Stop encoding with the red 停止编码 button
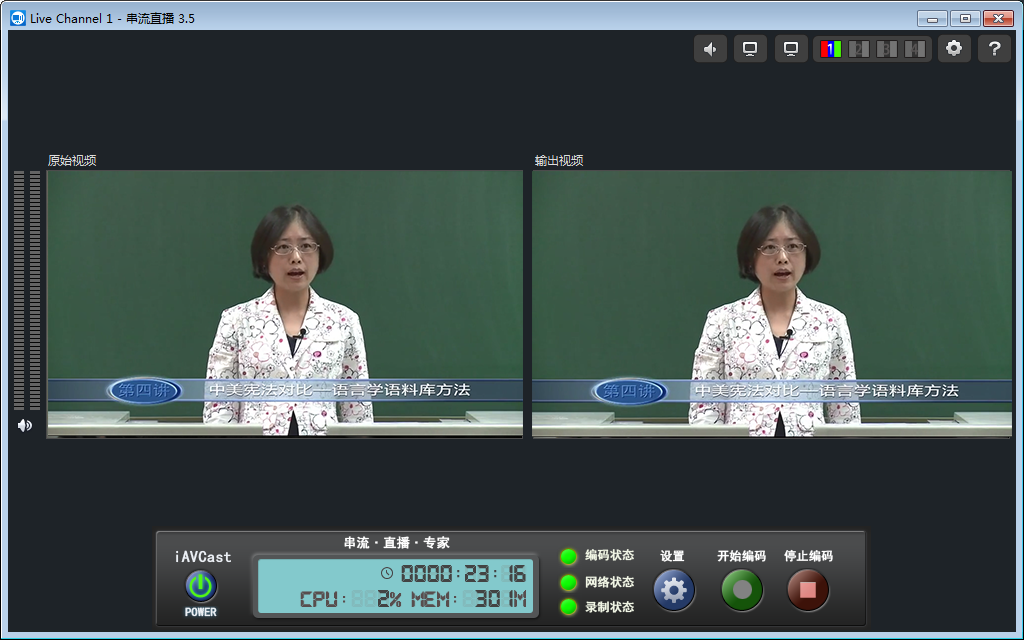The image size is (1024, 640). (x=808, y=590)
